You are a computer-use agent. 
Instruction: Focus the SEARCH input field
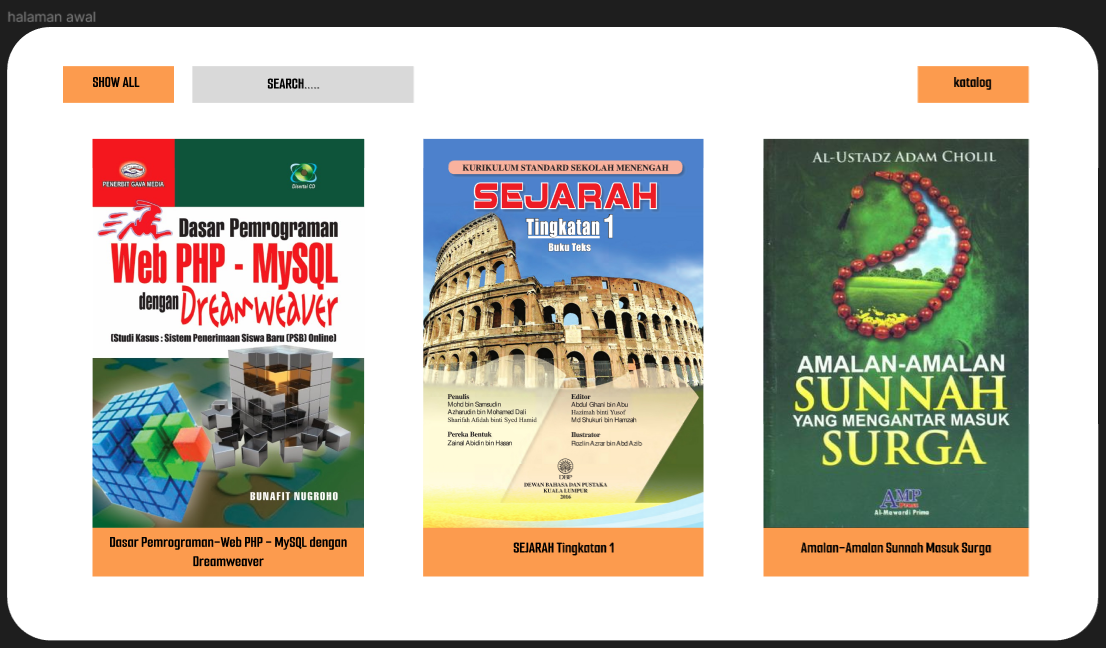tap(303, 85)
